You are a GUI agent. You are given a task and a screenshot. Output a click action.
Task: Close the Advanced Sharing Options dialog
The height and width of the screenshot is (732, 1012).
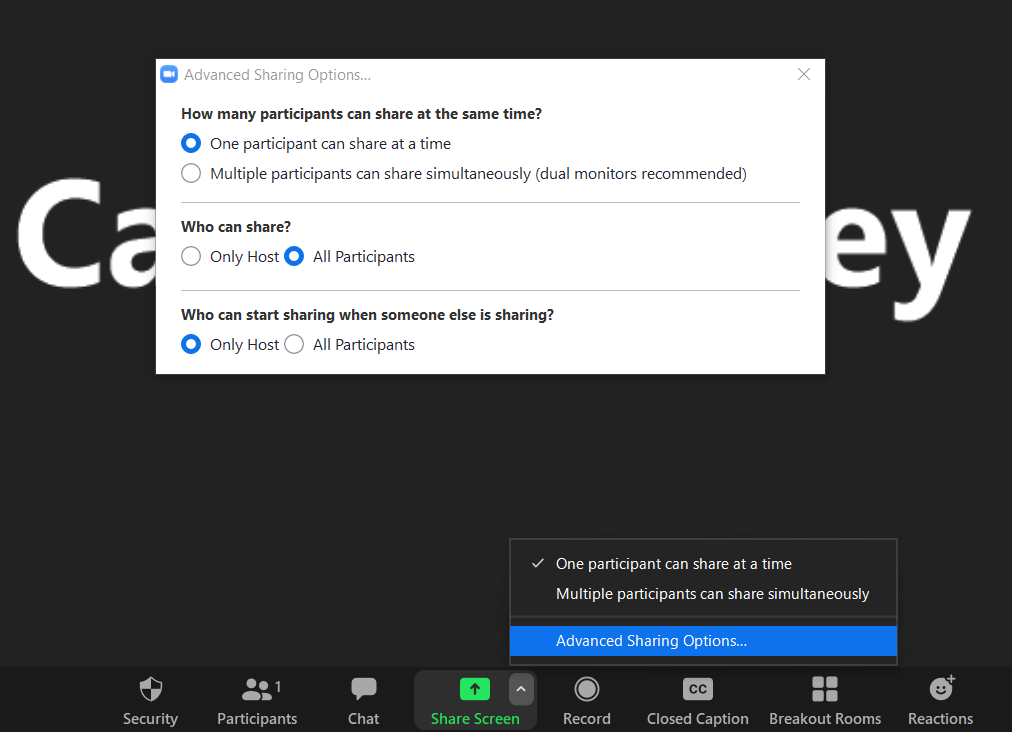click(804, 74)
